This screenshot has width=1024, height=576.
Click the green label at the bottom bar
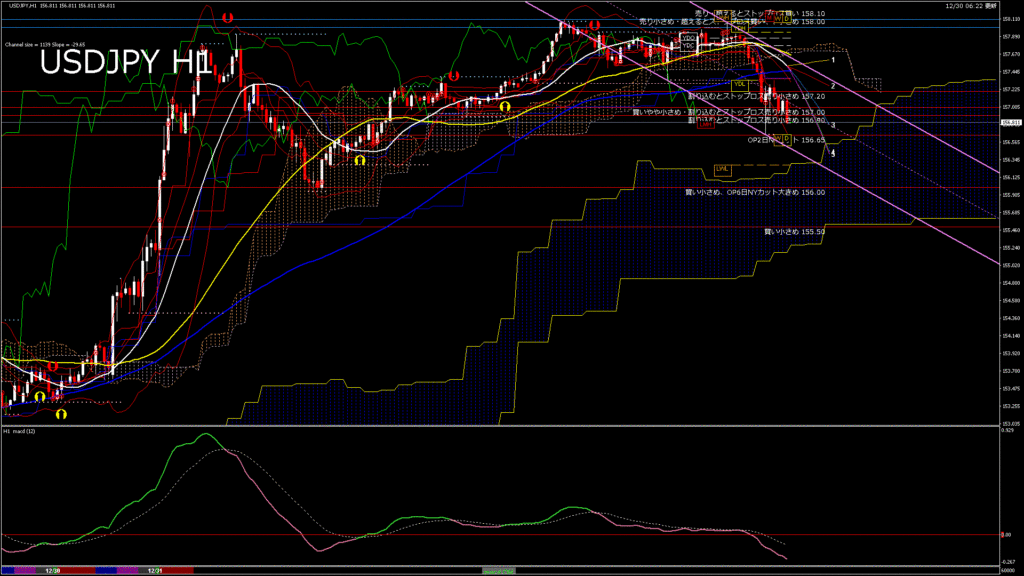click(x=499, y=571)
